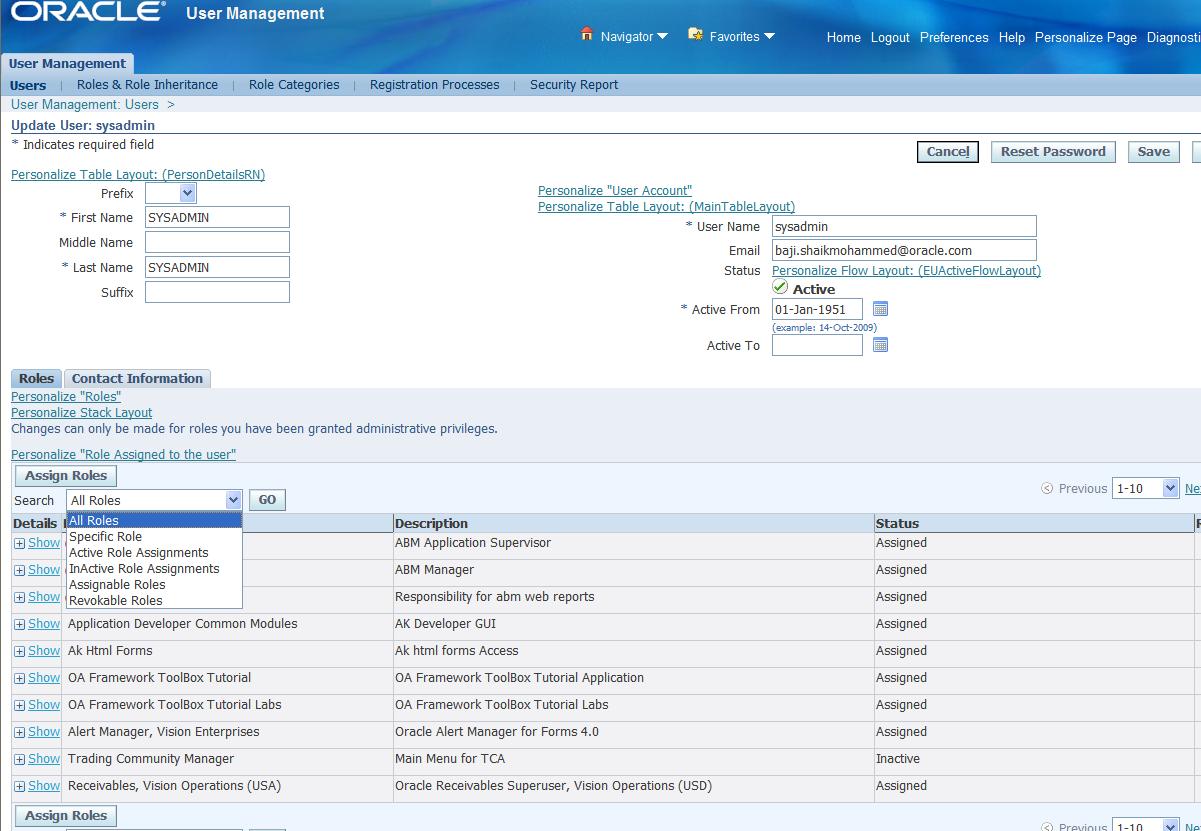Expand details for Ak Html Forms row
The width and height of the screenshot is (1201, 831).
(20, 651)
